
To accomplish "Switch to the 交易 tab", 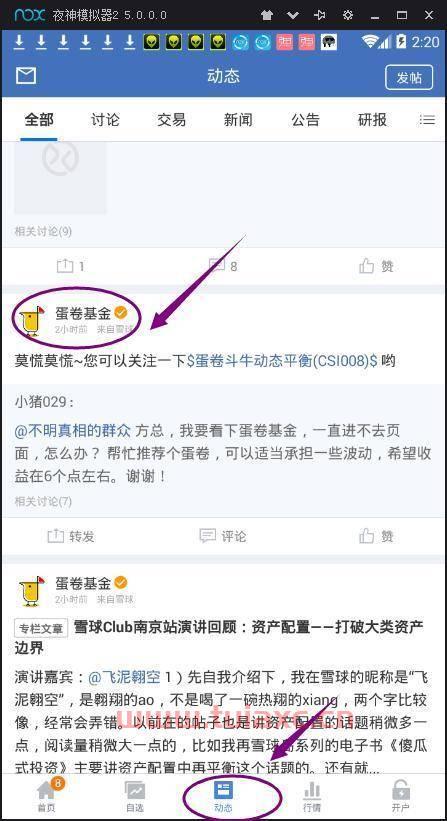I will [172, 120].
